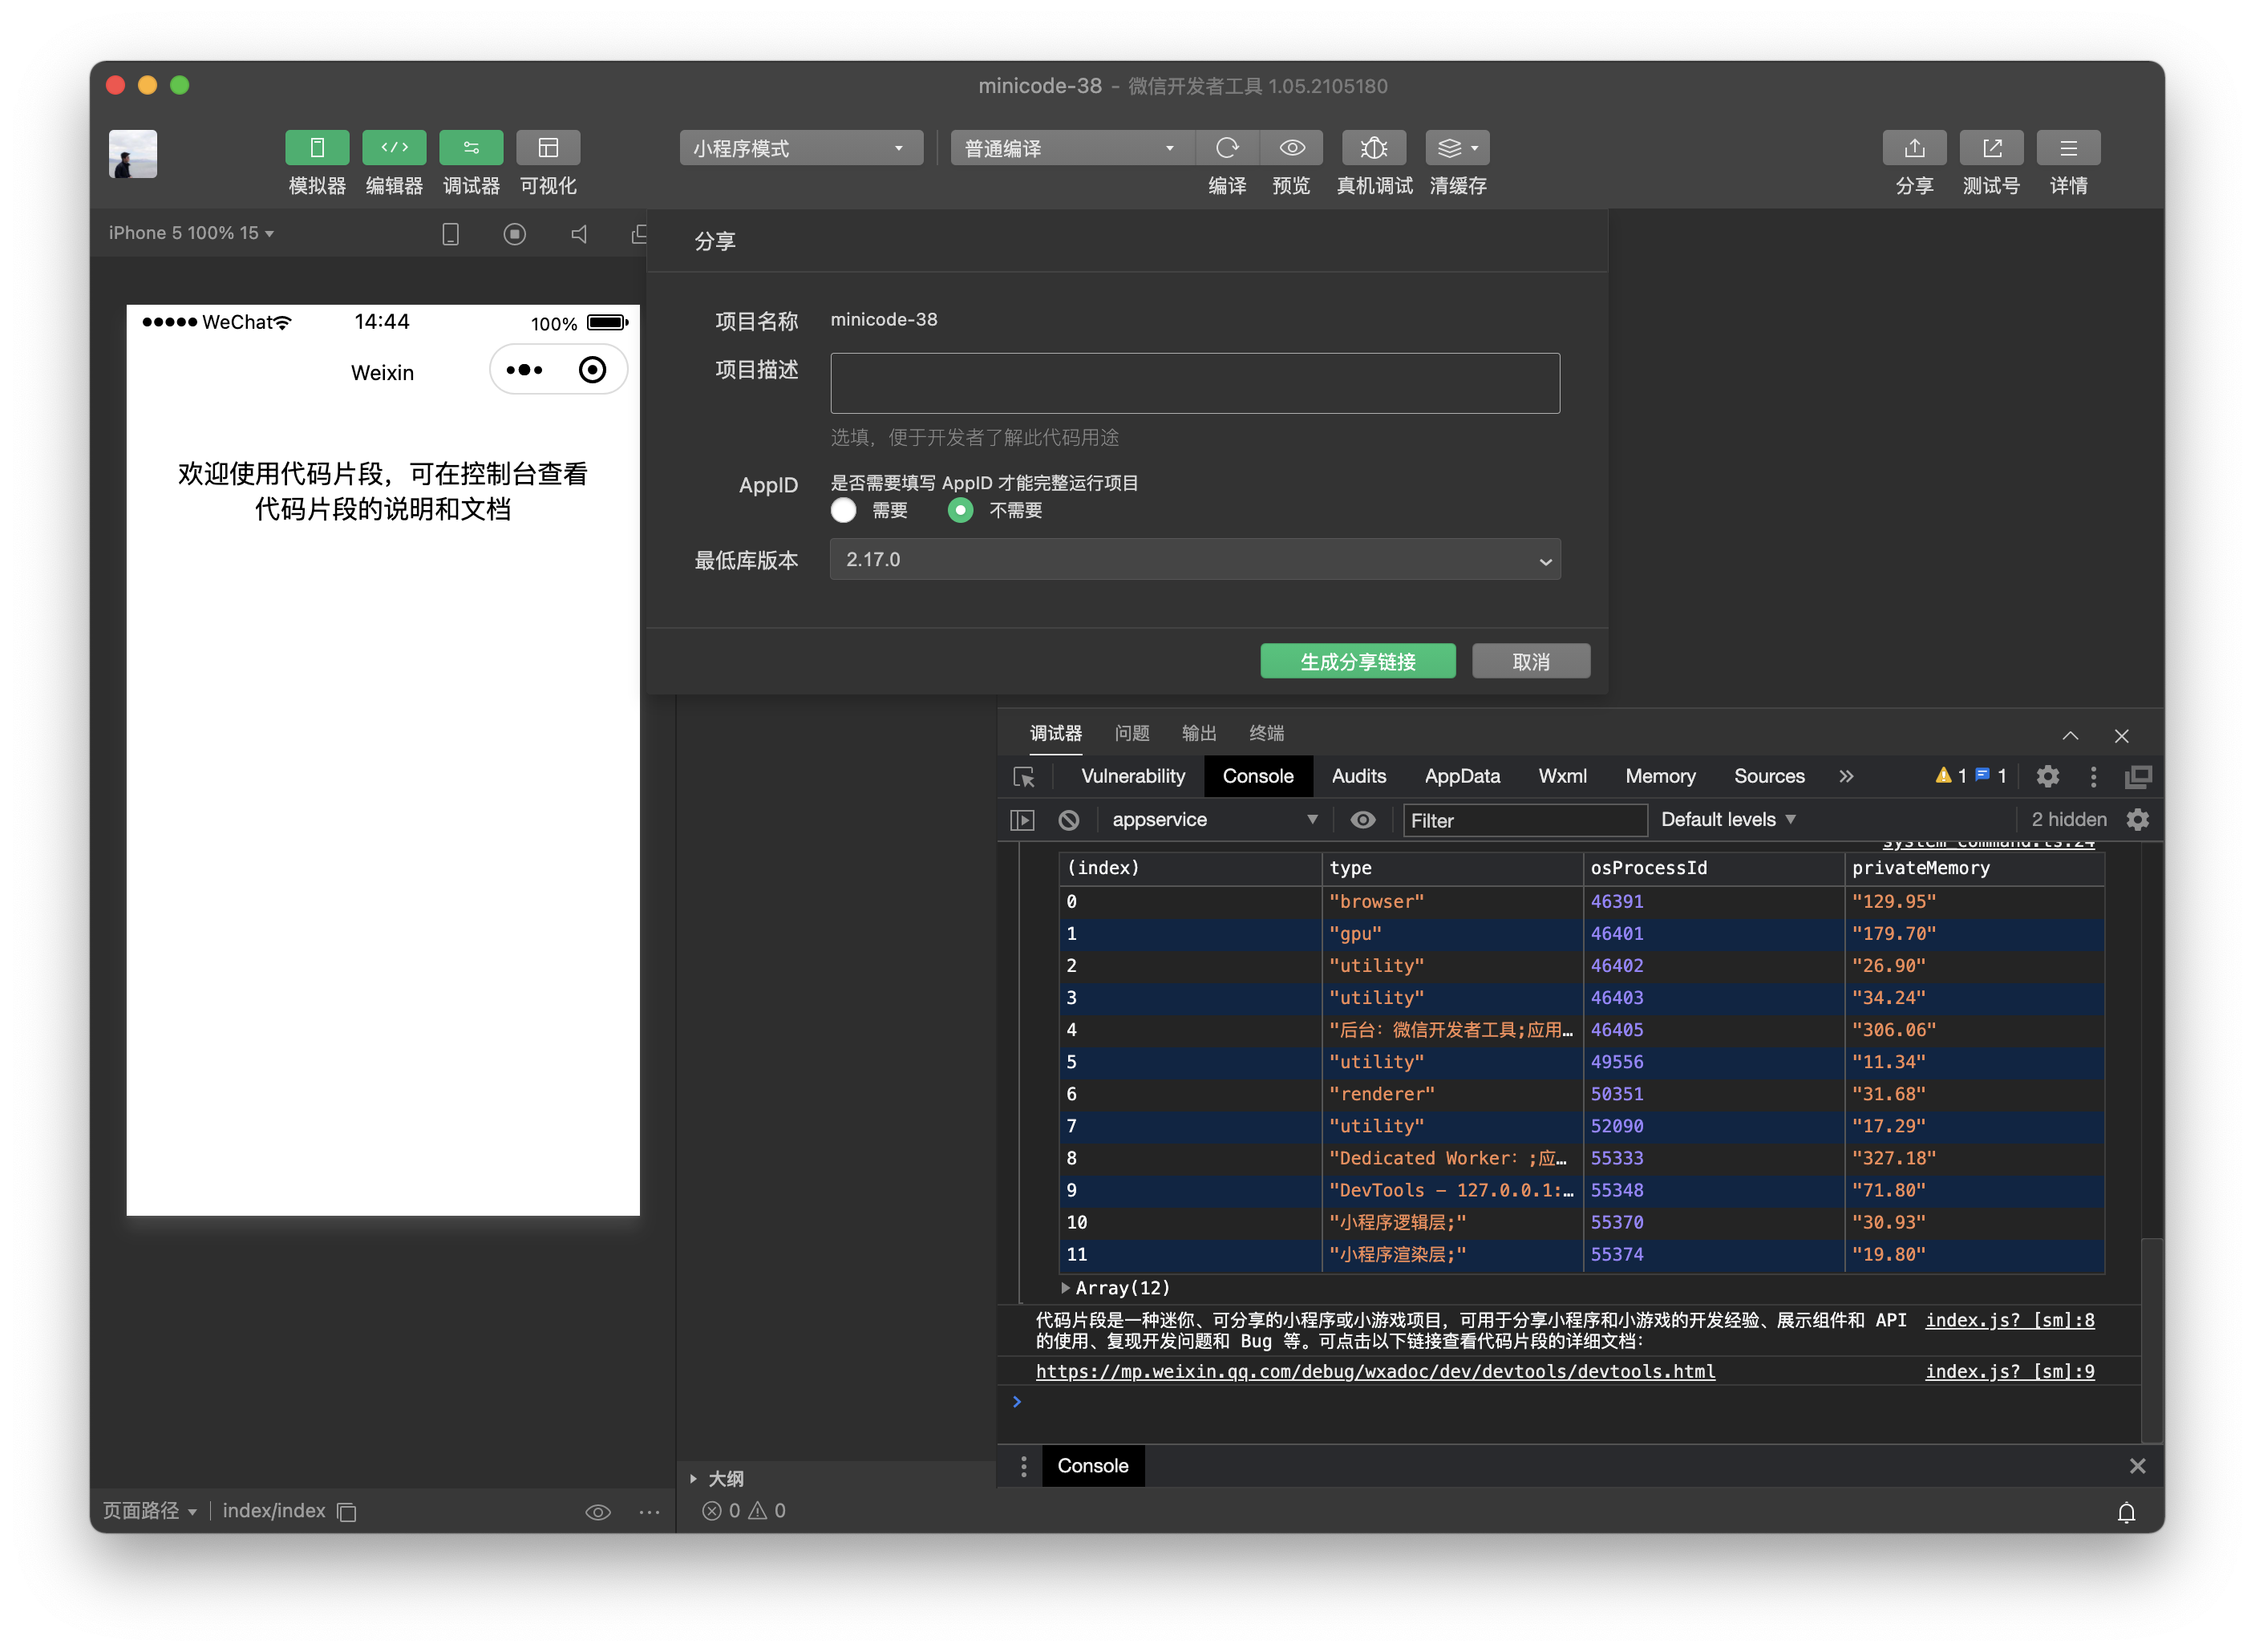
Task: Clear console with the ban icon
Action: click(x=1069, y=820)
